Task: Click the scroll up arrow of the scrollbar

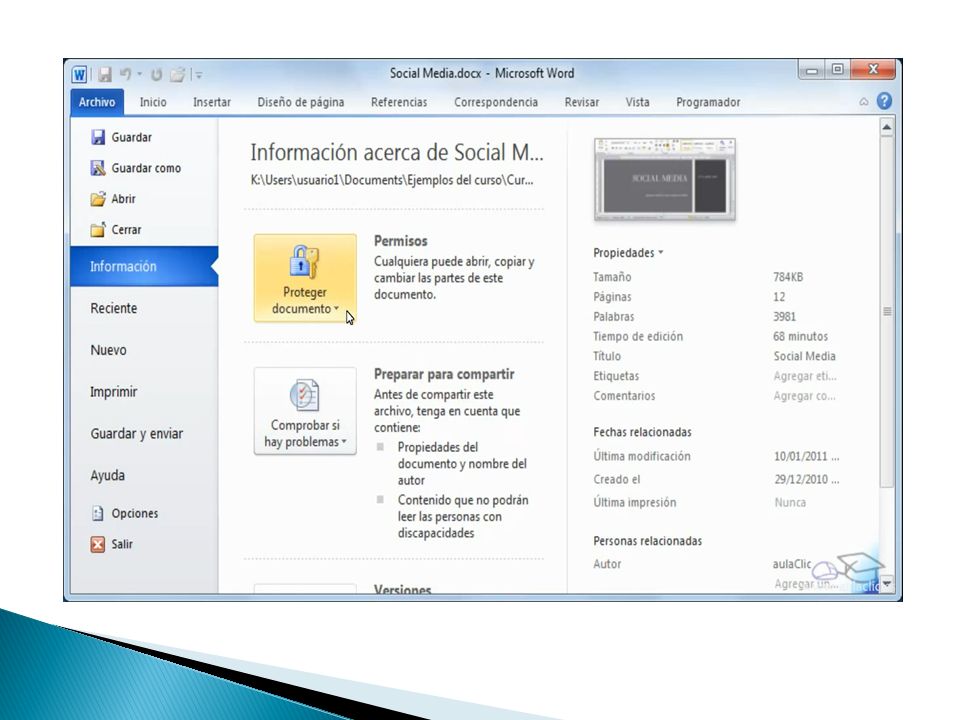Action: pos(887,128)
